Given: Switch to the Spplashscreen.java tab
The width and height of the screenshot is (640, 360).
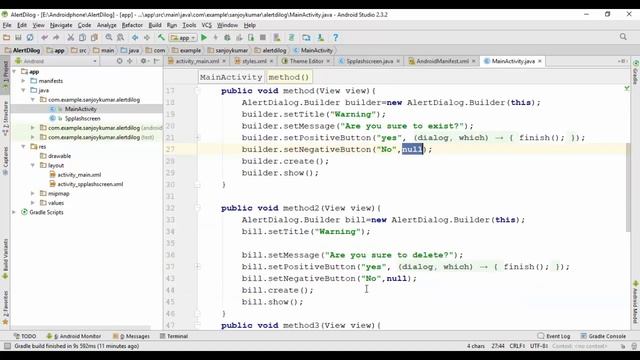Looking at the screenshot, I should click(369, 61).
